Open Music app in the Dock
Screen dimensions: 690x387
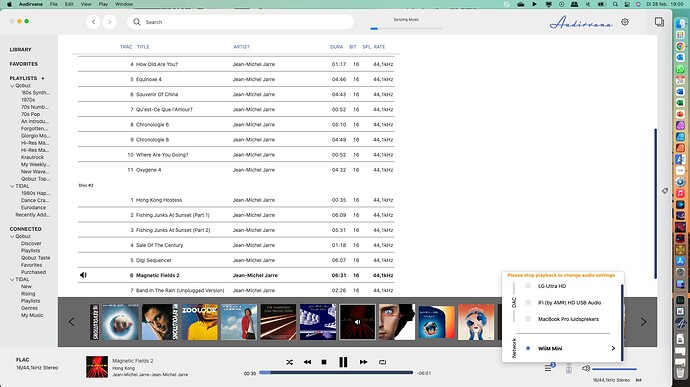click(x=680, y=193)
